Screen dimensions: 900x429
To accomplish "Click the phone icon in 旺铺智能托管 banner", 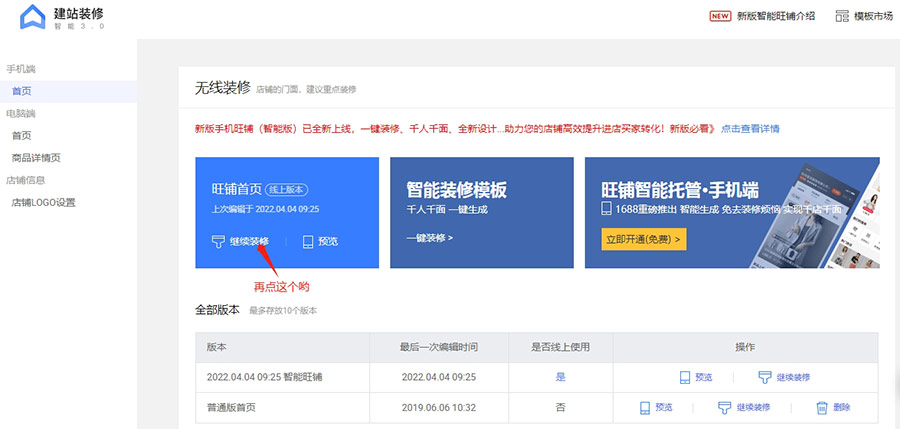I will [x=606, y=208].
